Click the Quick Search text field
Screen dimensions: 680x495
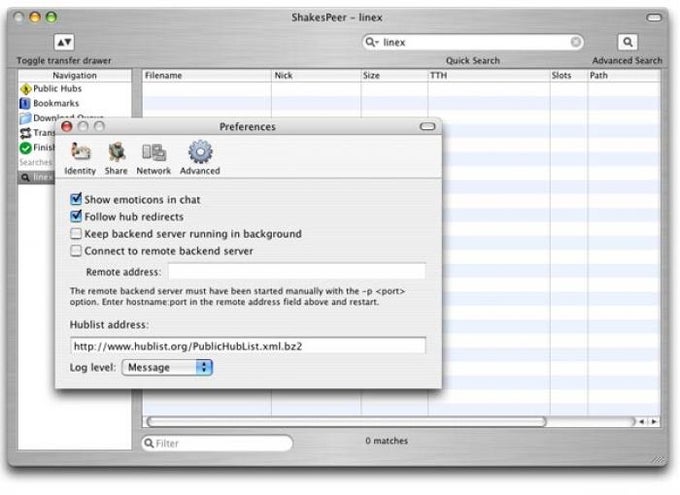click(x=473, y=42)
